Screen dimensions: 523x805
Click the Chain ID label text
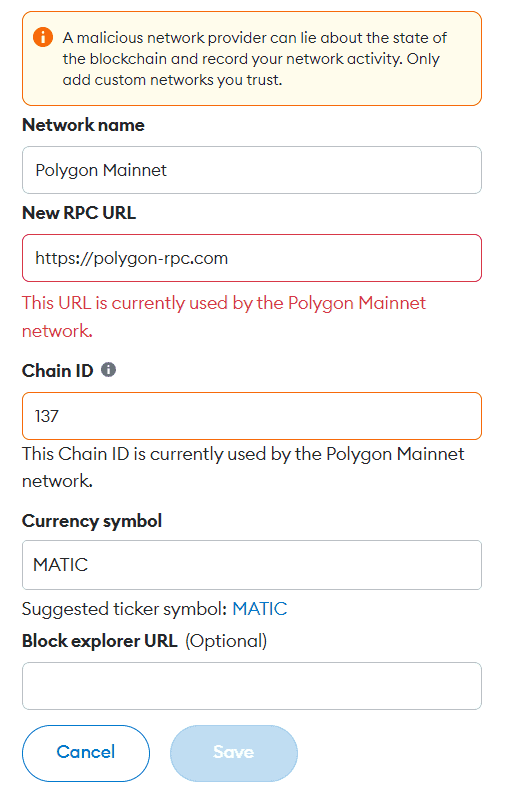pyautogui.click(x=57, y=370)
